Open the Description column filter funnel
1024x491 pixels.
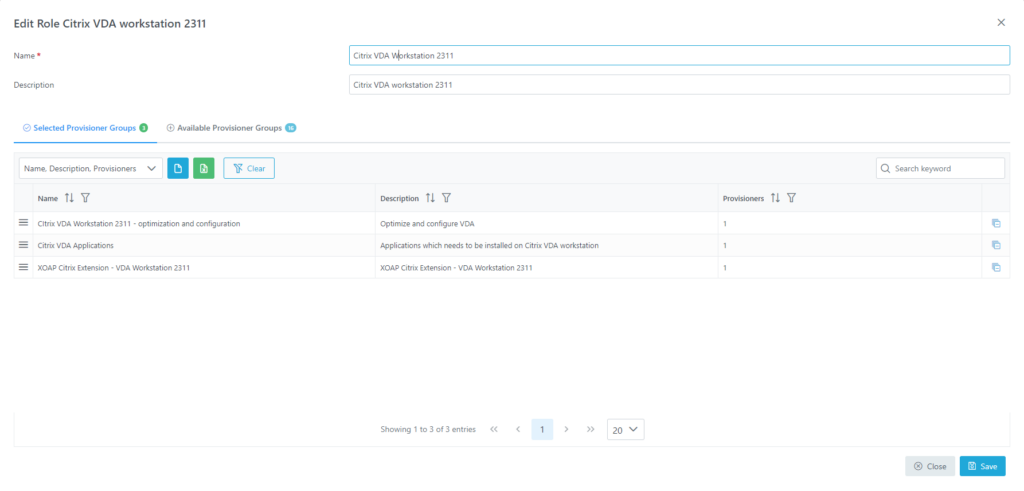coord(447,197)
